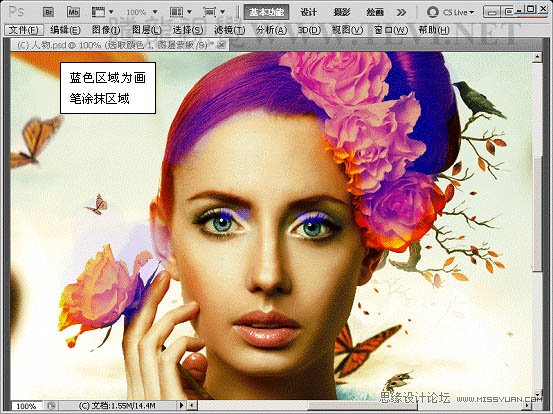This screenshot has width=553, height=414.
Task: Open the 视图(V) menu
Action: 347,30
